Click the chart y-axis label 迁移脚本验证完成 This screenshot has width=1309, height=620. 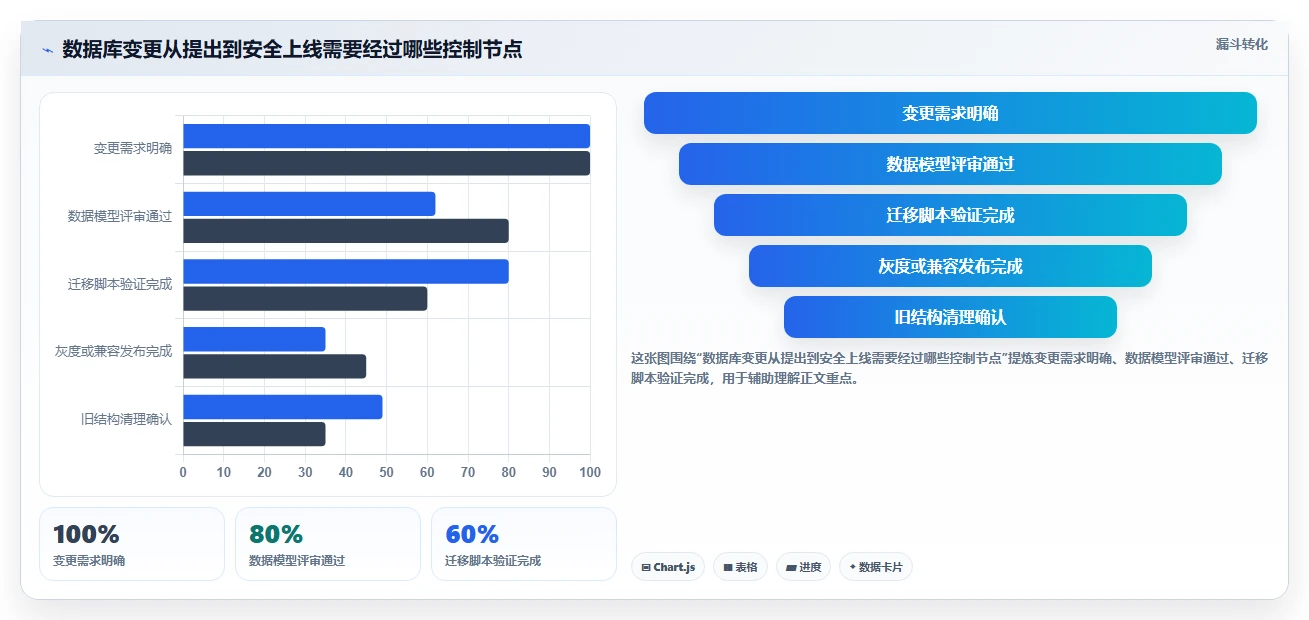[x=120, y=284]
